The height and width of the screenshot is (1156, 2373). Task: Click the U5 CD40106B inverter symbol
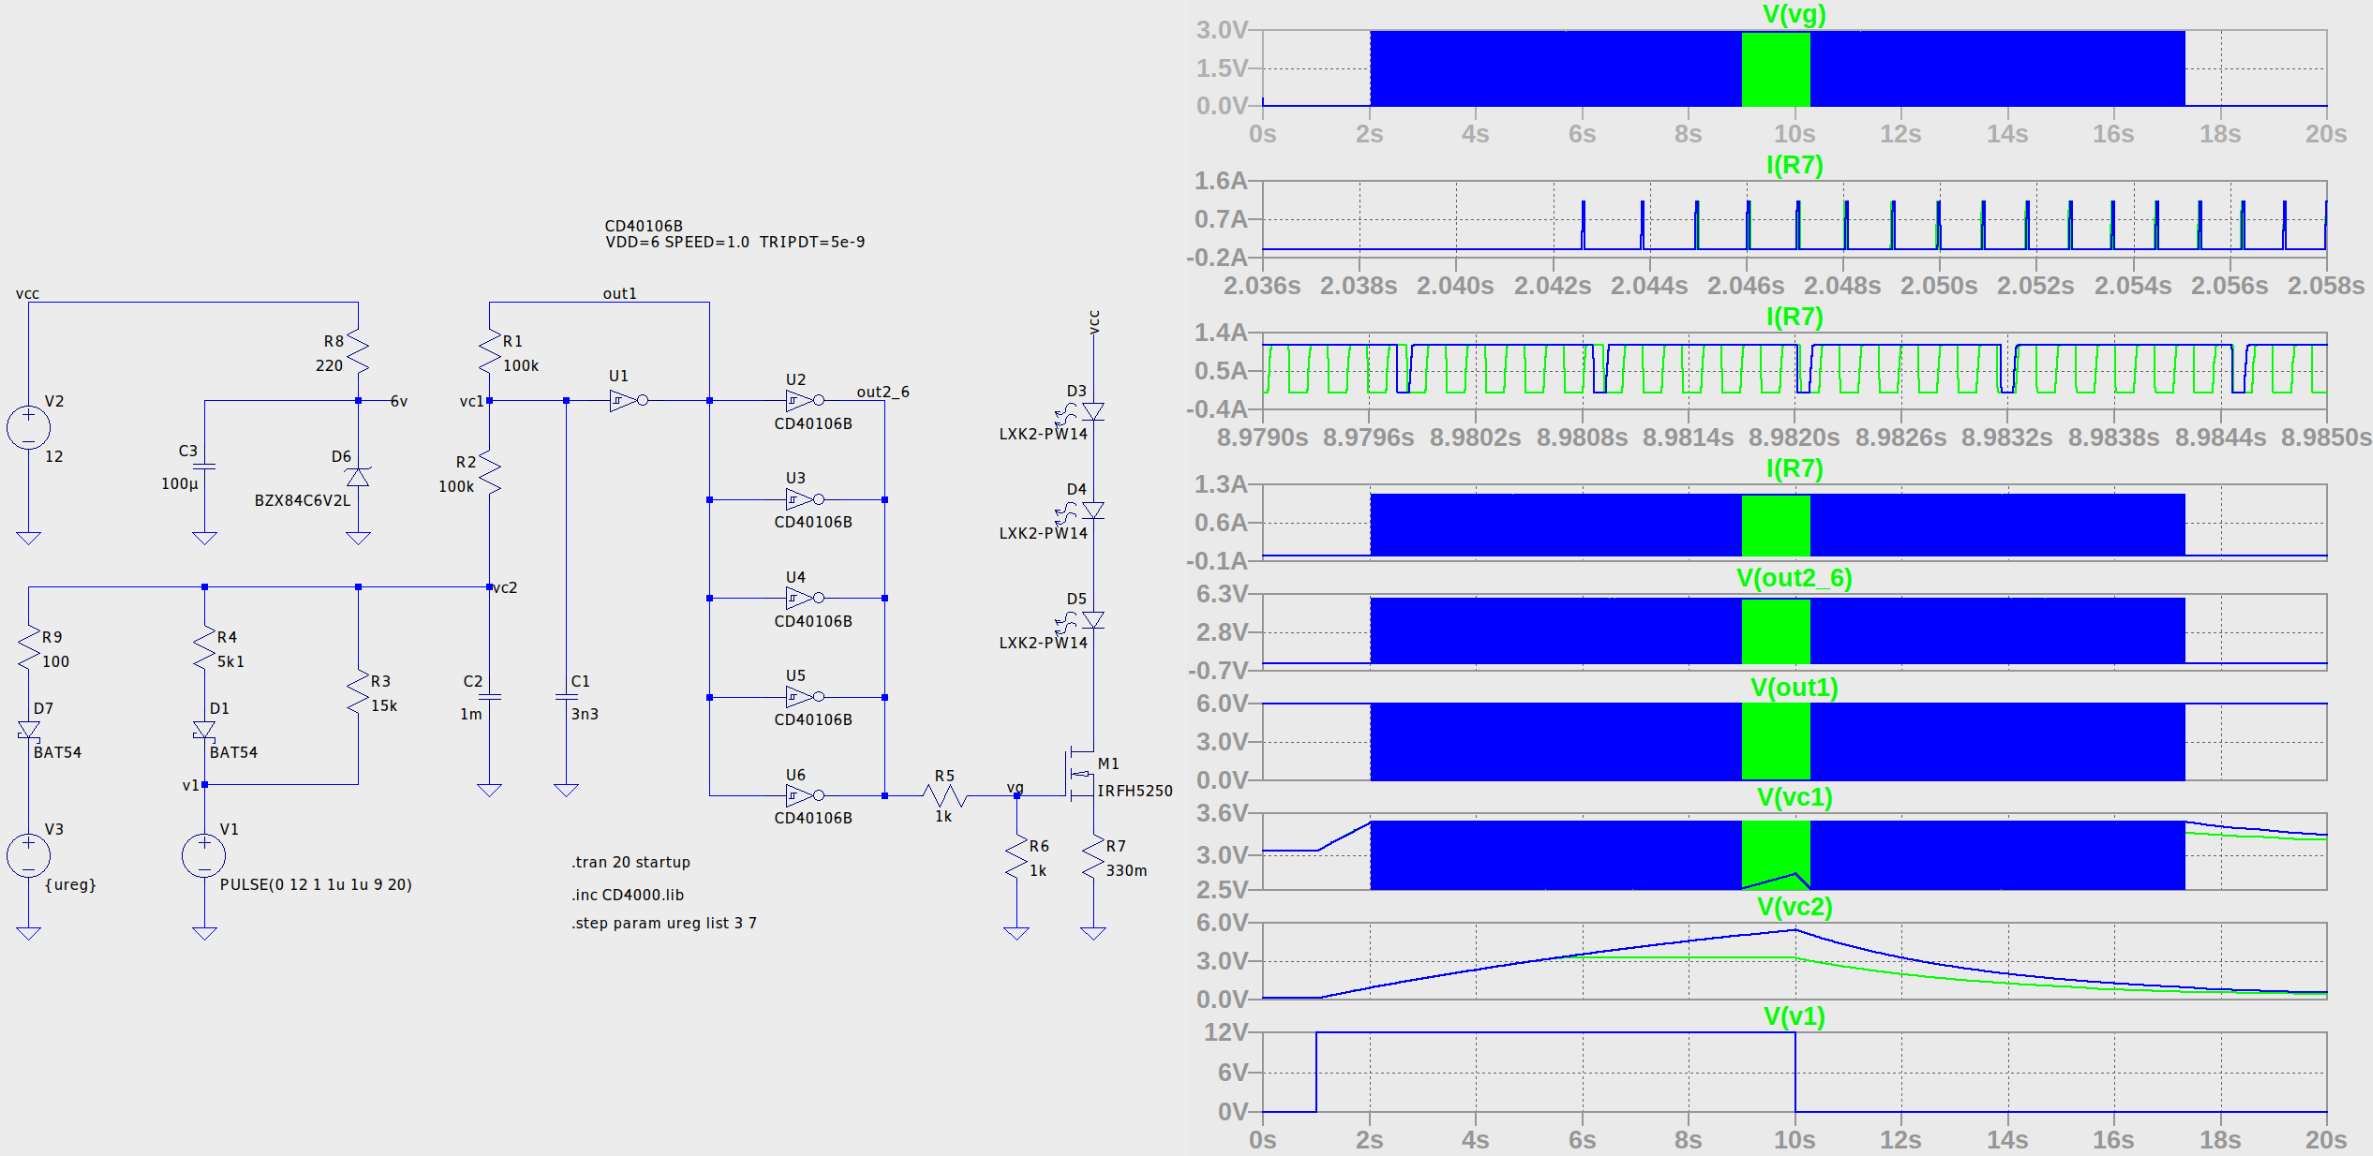point(805,696)
